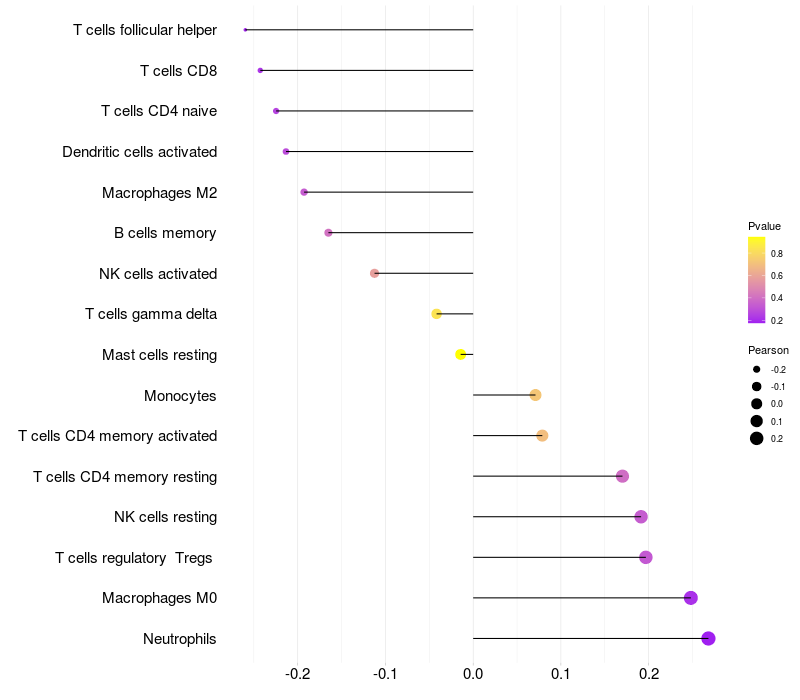This screenshot has width=800, height=700.
Task: Click the Pvalue color gradient bar
Action: tap(756, 280)
